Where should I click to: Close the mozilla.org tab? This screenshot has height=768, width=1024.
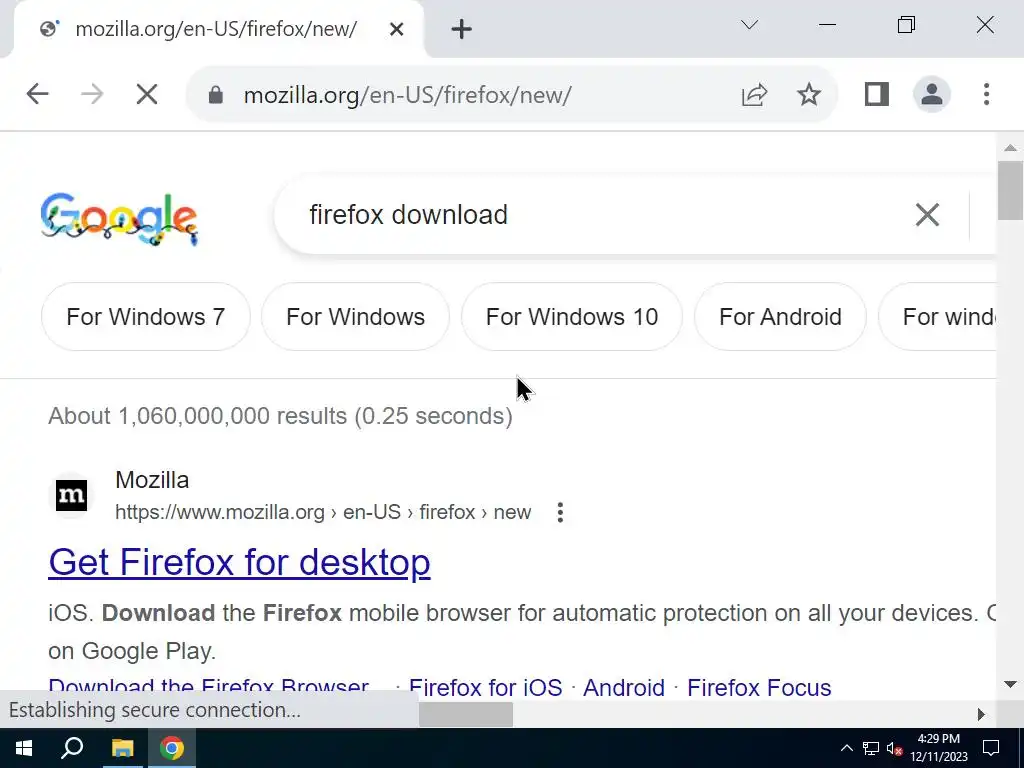(x=396, y=29)
